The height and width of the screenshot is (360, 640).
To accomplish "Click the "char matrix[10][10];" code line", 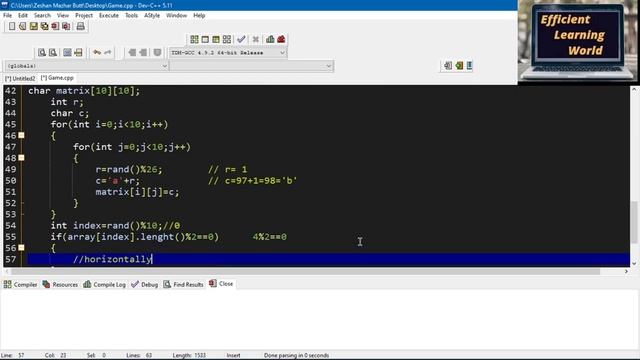I will click(84, 91).
